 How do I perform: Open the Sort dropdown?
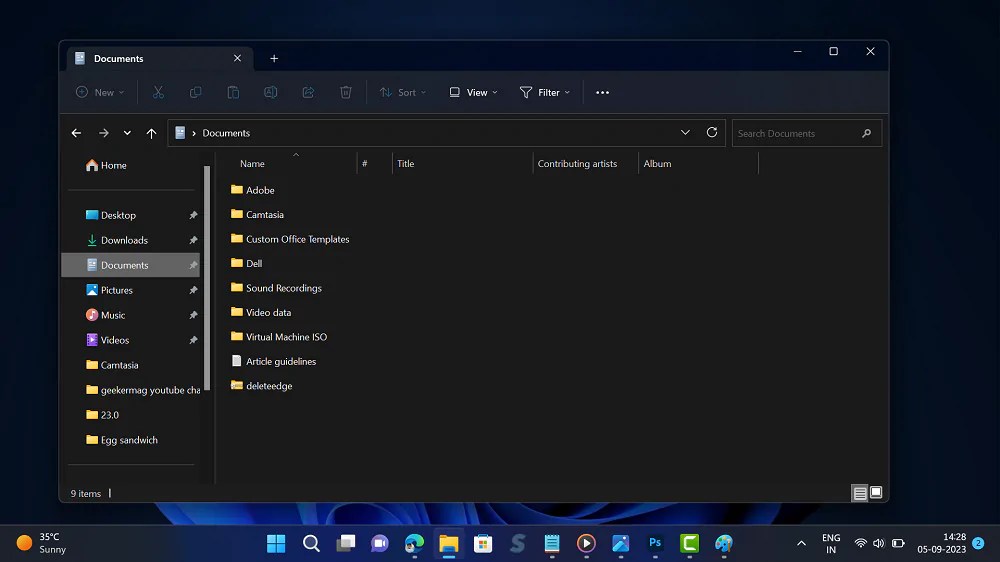pyautogui.click(x=402, y=93)
